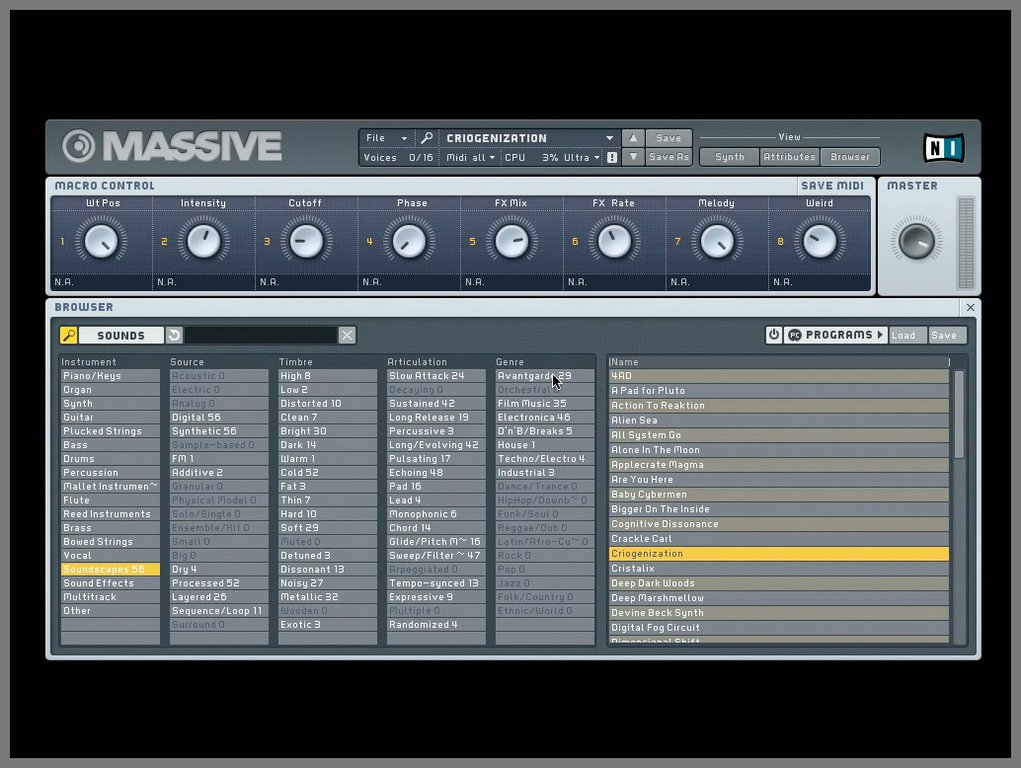Click the Save As button
Screen dimensions: 1021x768
[668, 157]
